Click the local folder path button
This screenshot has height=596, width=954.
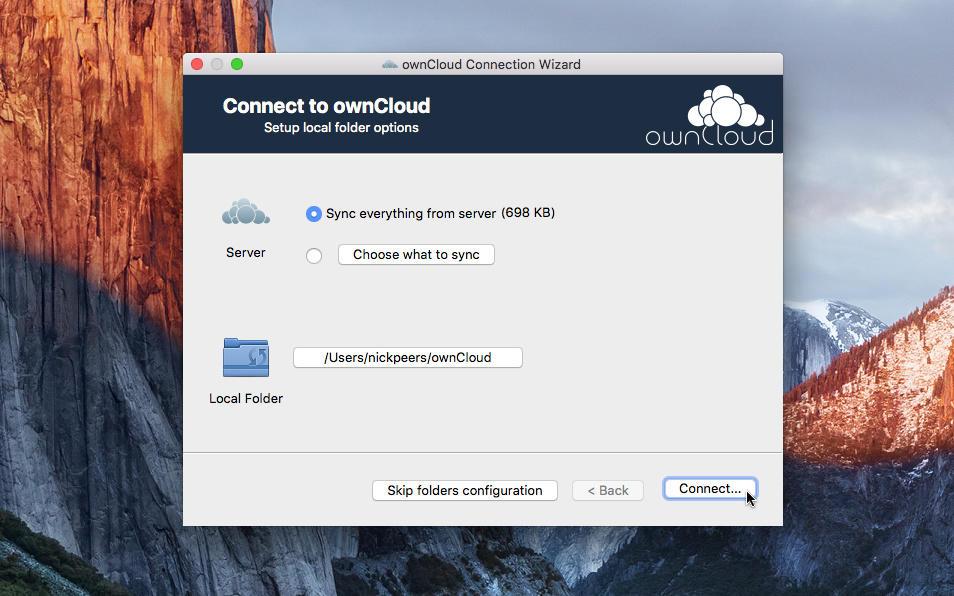[x=408, y=358]
